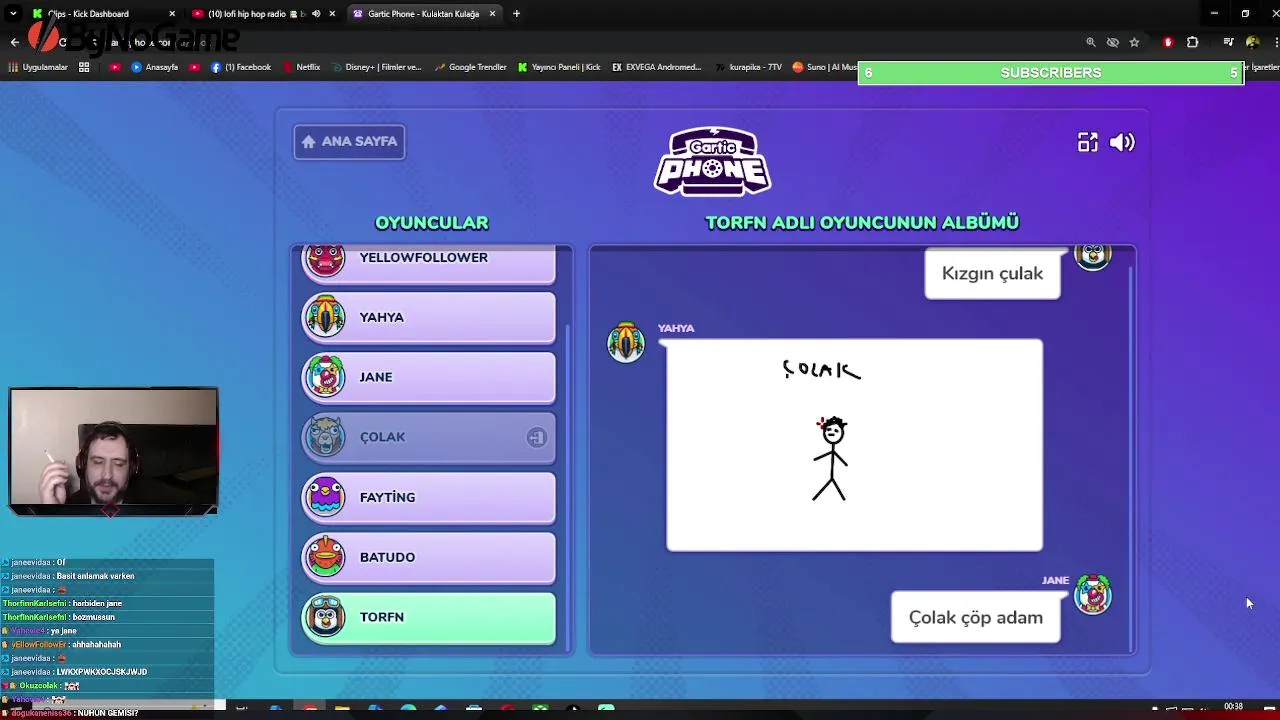The width and height of the screenshot is (1280, 720).
Task: Open the Suno bookmark
Action: pyautogui.click(x=825, y=67)
